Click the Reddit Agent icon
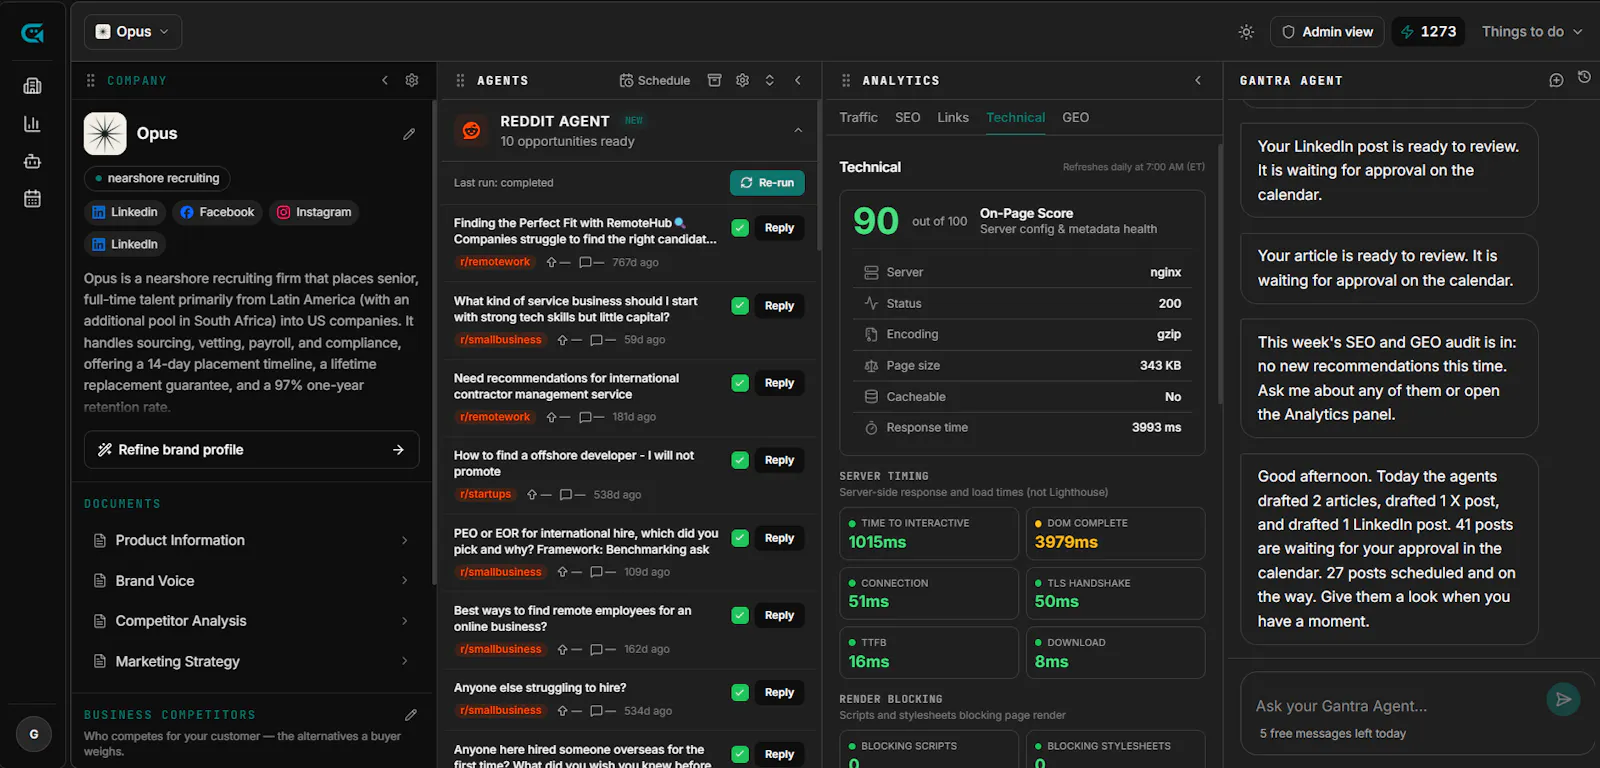The width and height of the screenshot is (1600, 768). point(471,130)
